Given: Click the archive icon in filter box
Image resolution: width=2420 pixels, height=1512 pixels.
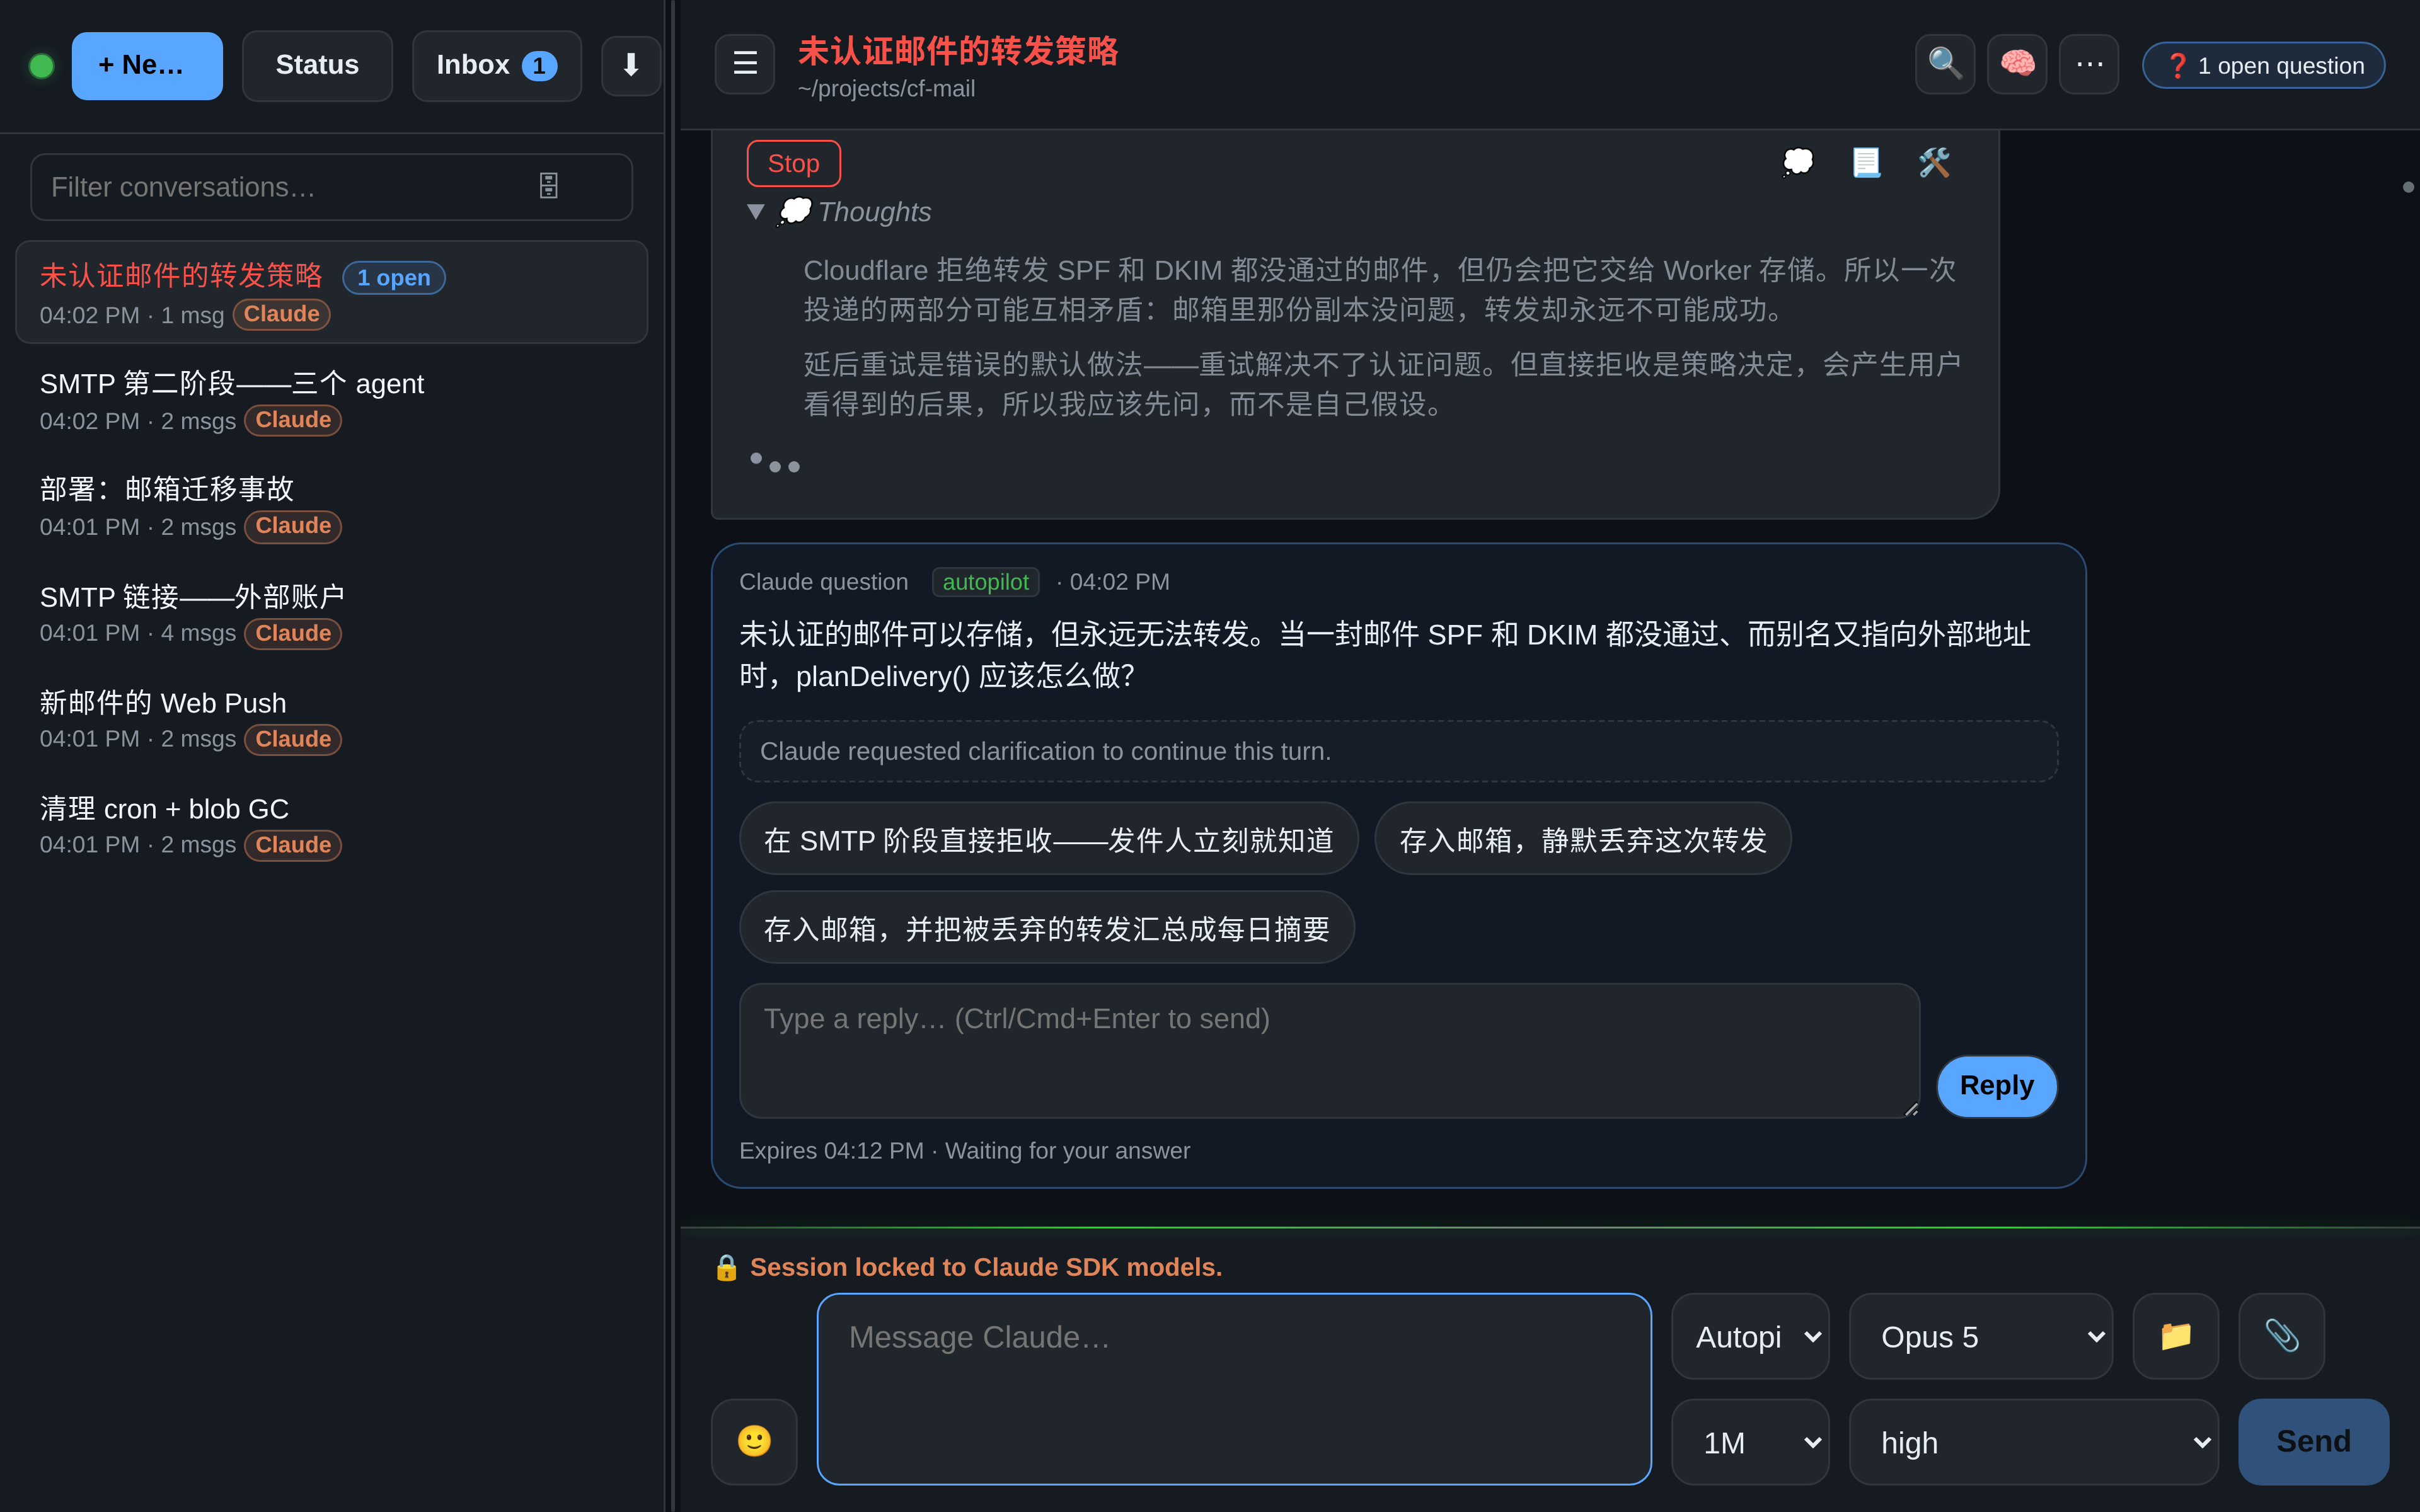Looking at the screenshot, I should [x=549, y=186].
